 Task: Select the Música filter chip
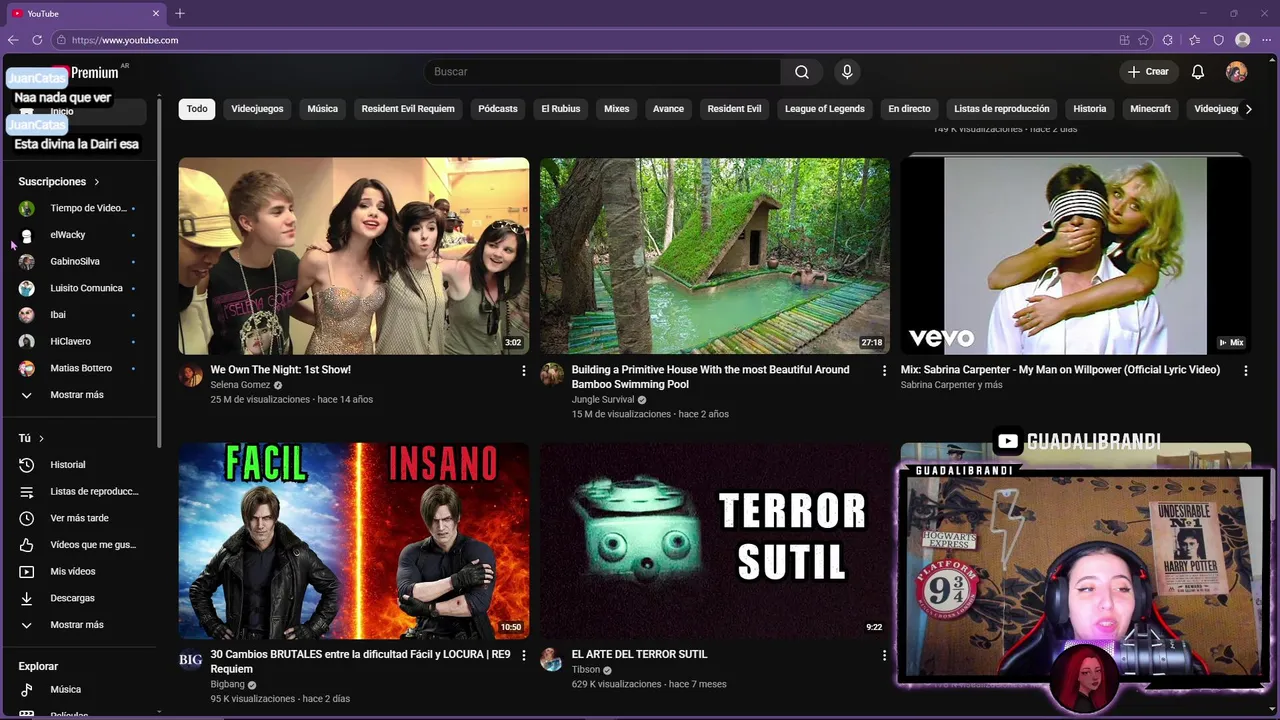coord(322,109)
